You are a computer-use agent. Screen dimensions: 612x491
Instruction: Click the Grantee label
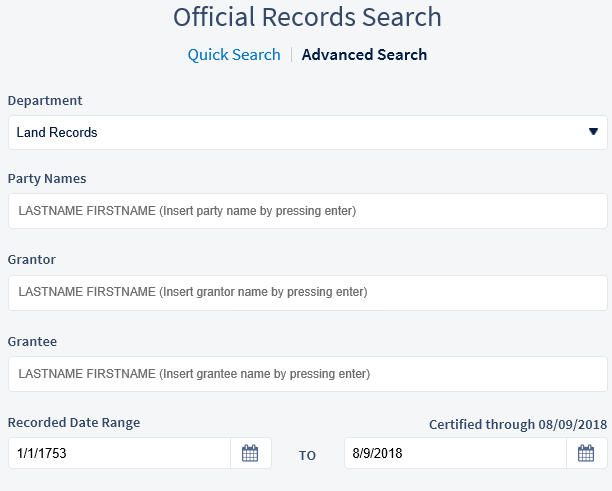[33, 342]
